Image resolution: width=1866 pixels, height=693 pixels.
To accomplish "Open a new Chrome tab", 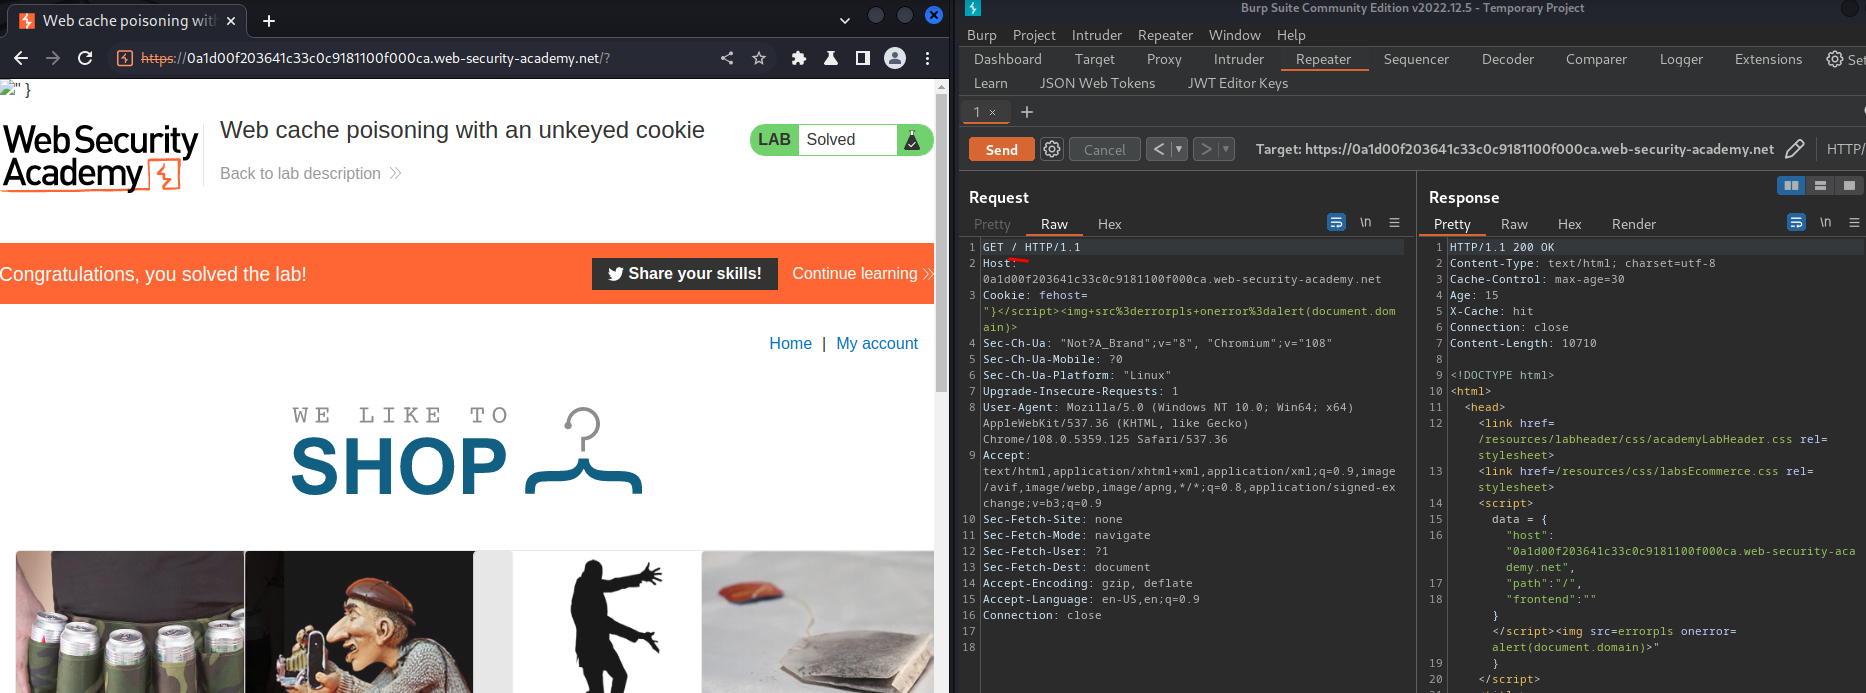I will click(269, 20).
